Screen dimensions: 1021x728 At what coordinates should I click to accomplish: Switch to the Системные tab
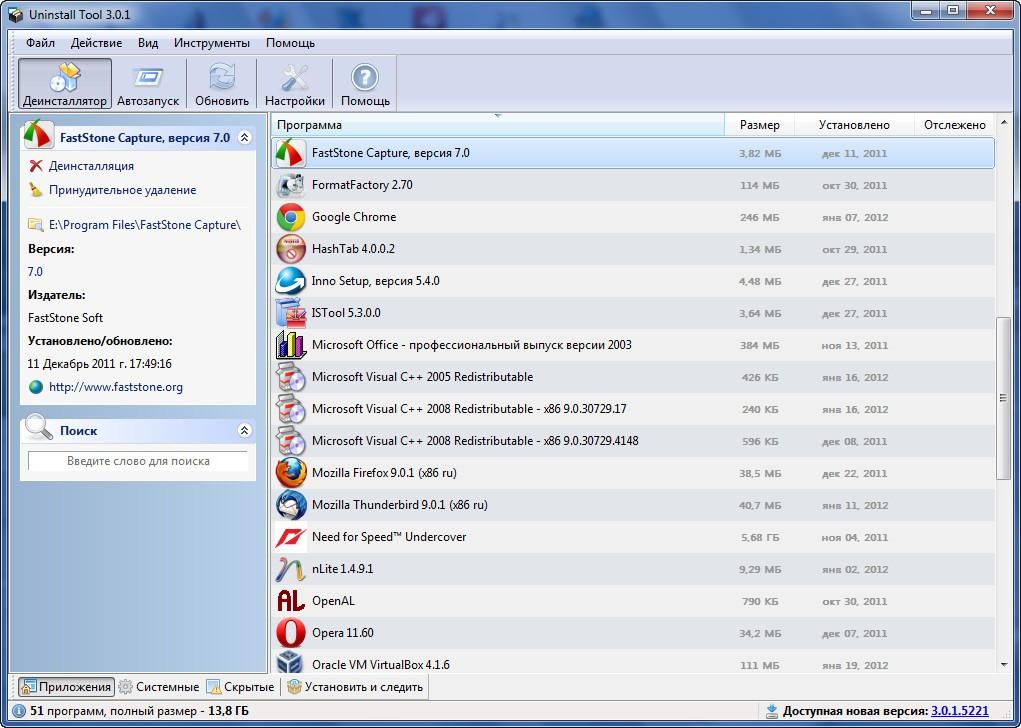160,687
